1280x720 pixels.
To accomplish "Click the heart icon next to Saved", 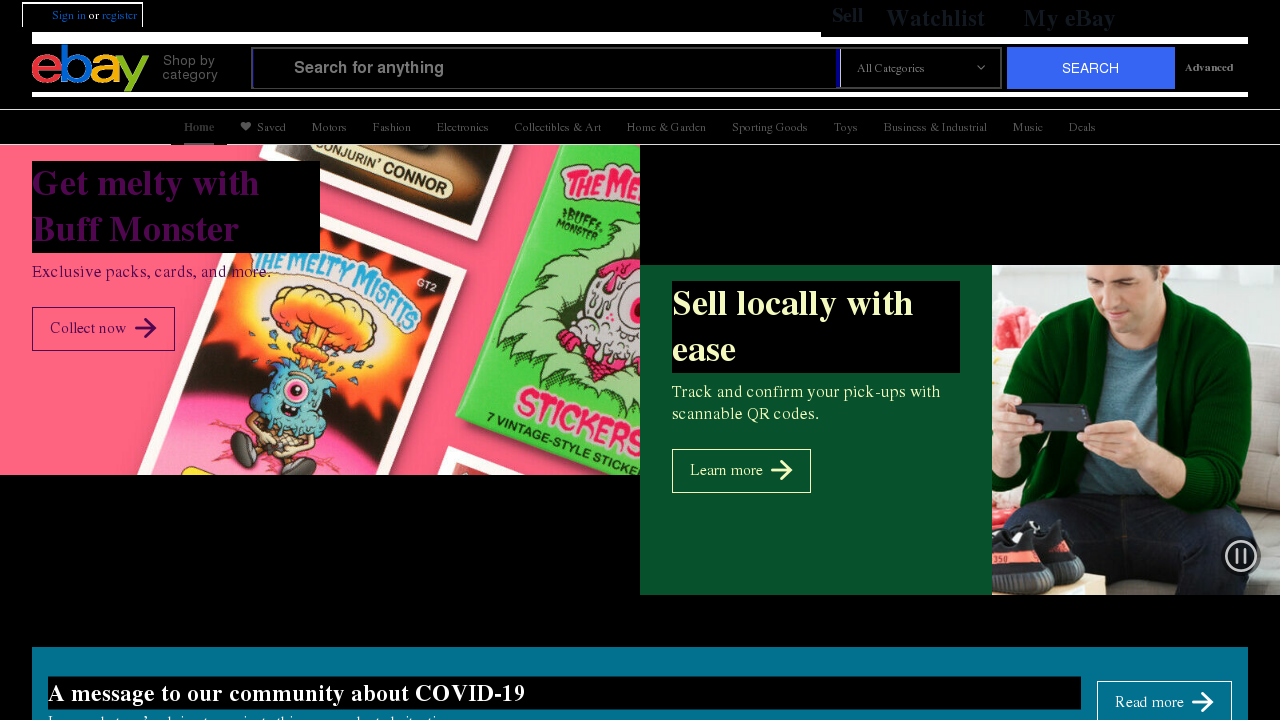I will tap(246, 127).
